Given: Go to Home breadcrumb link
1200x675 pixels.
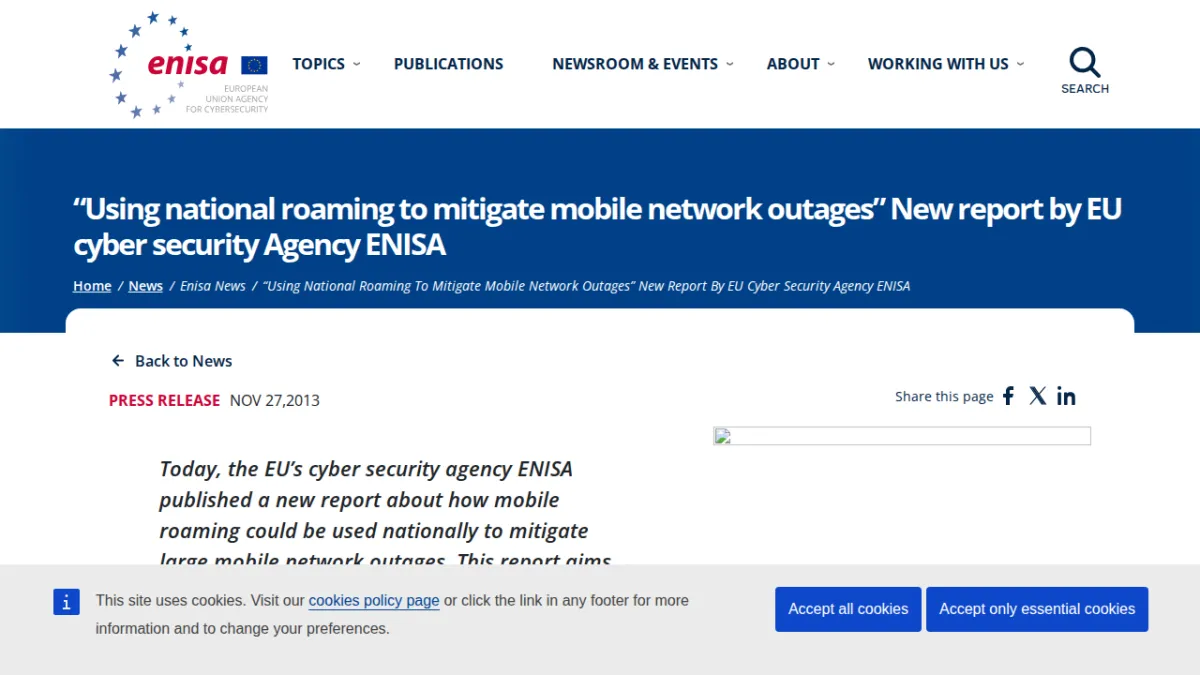Looking at the screenshot, I should coord(92,286).
